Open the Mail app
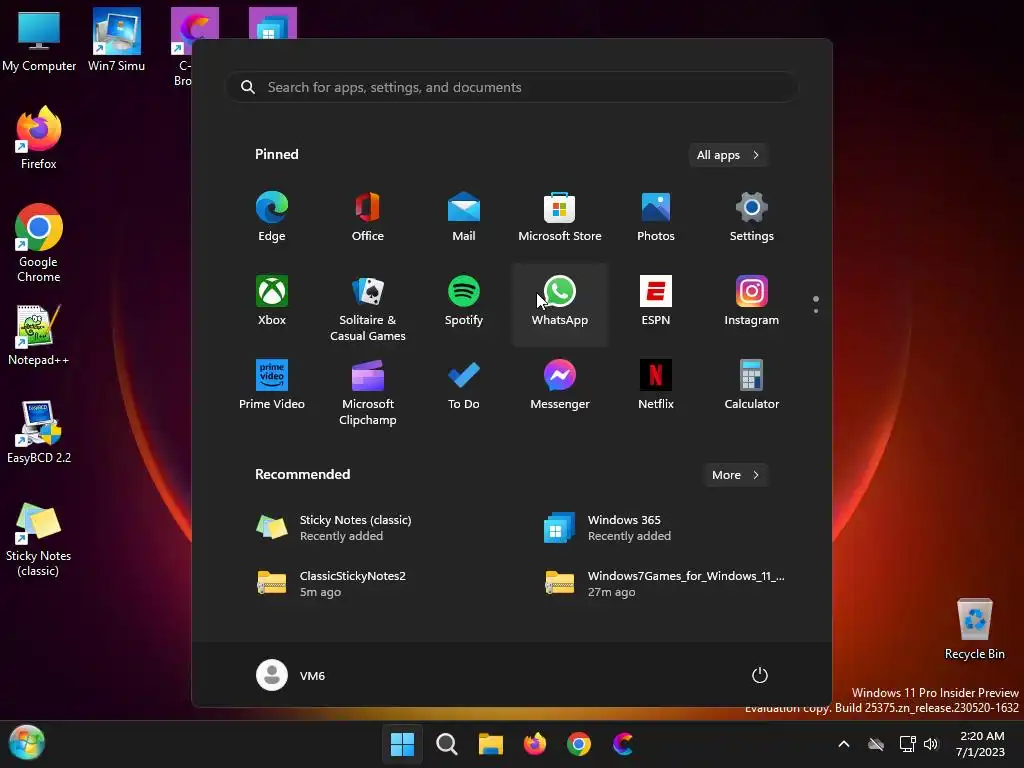This screenshot has height=768, width=1024. pos(464,217)
